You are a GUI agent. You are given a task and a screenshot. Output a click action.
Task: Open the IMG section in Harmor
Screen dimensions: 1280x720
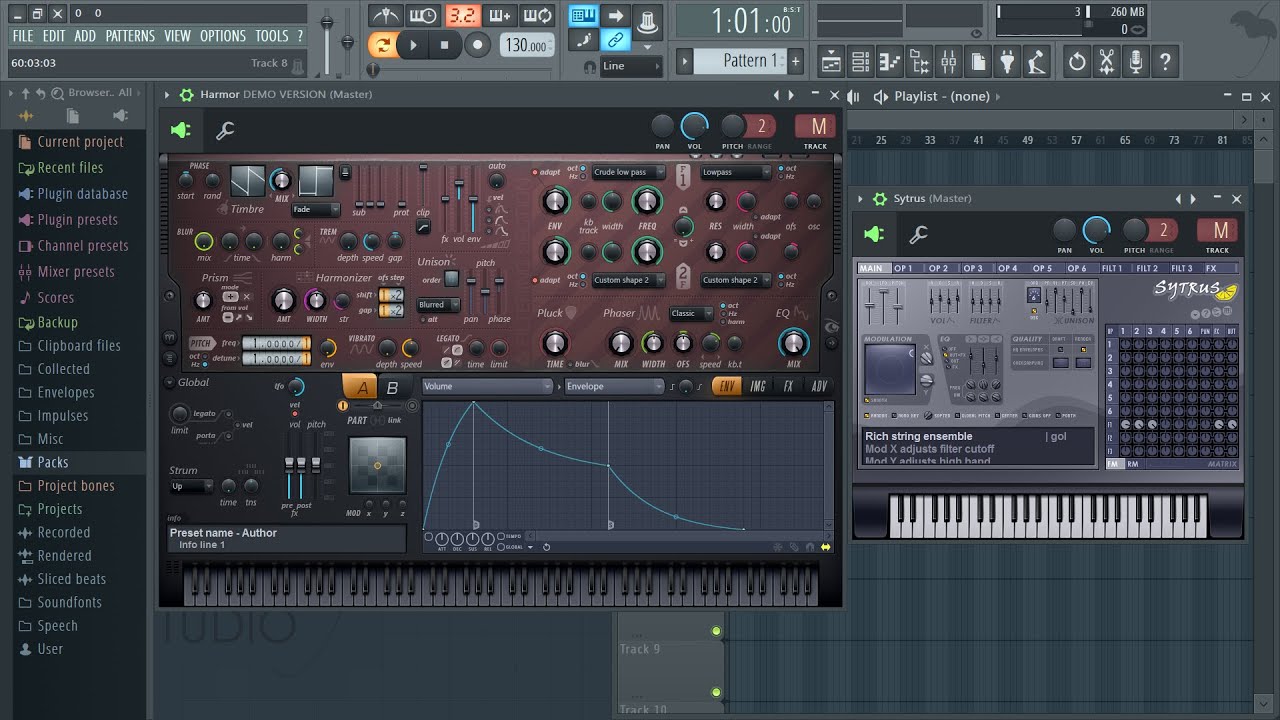tap(758, 386)
